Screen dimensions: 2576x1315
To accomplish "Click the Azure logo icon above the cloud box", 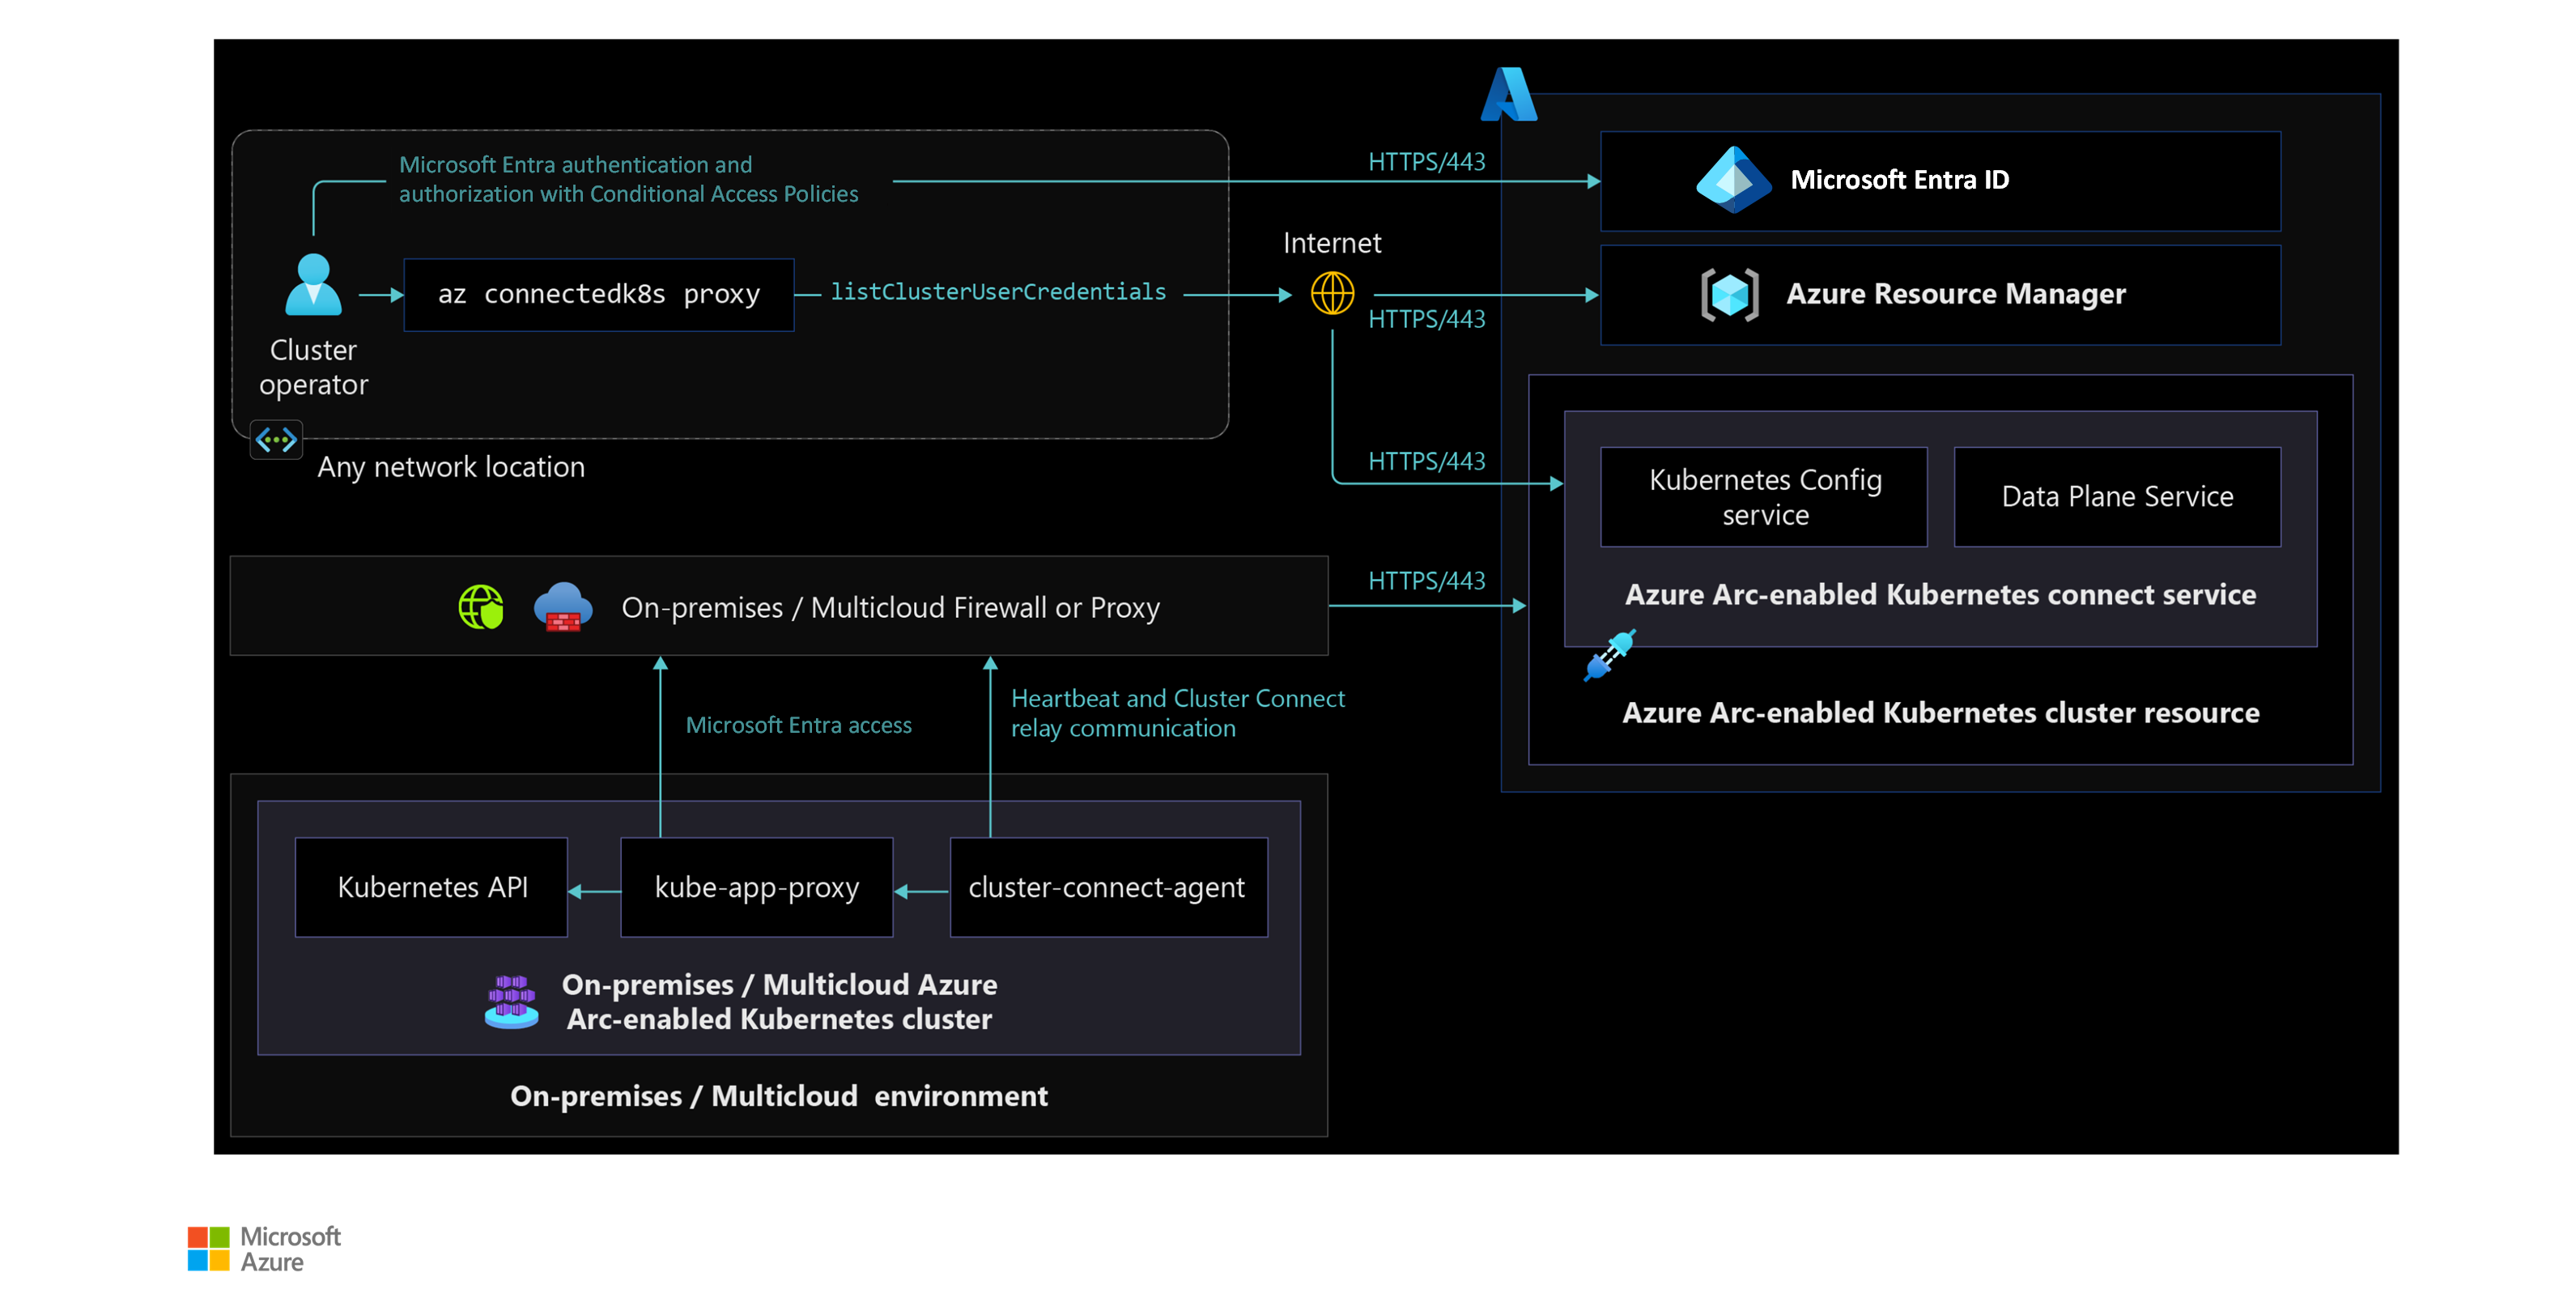I will click(x=1508, y=94).
